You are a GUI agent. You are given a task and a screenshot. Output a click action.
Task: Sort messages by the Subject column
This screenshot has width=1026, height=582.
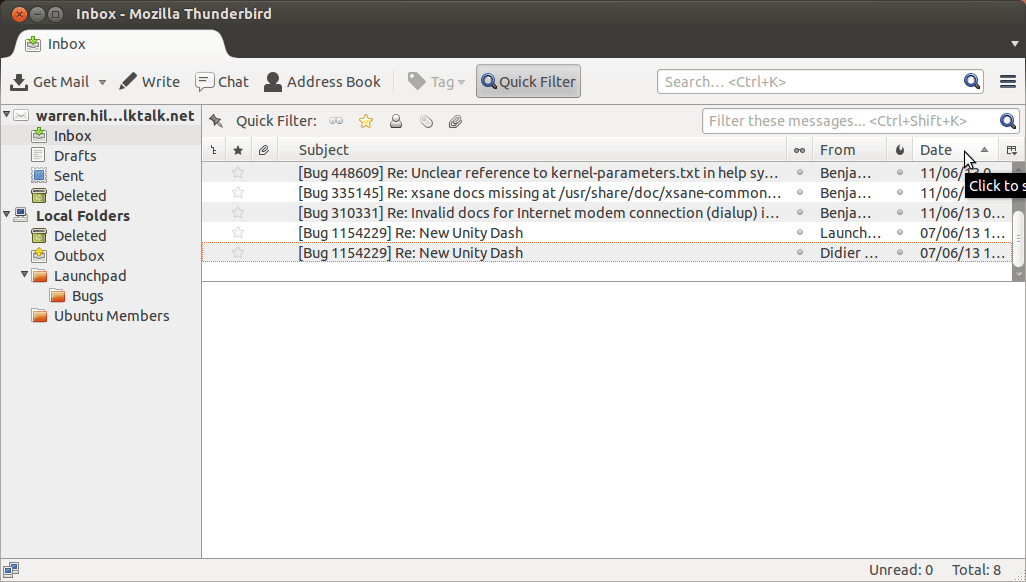click(540, 150)
